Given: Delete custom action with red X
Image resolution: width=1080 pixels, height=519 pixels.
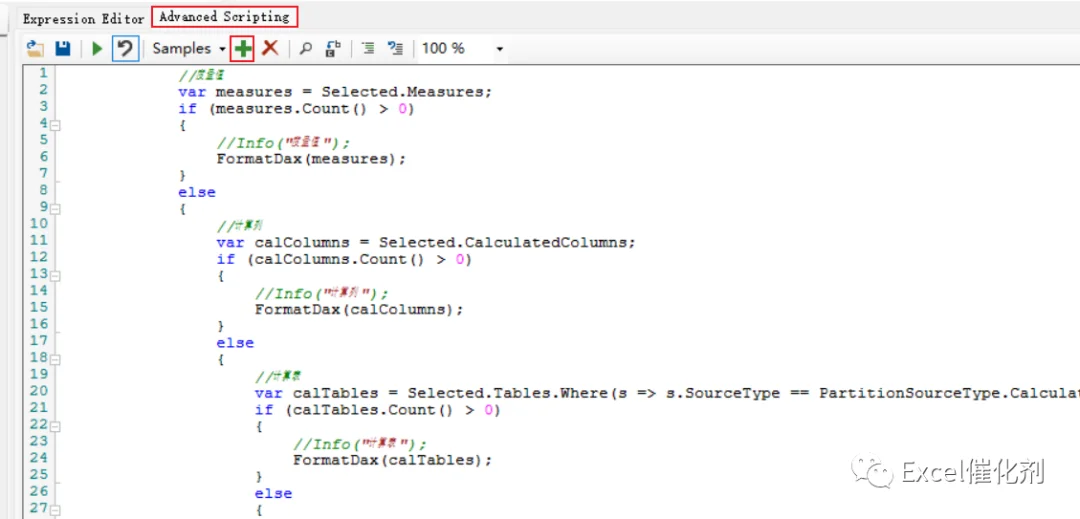Looking at the screenshot, I should click(270, 48).
